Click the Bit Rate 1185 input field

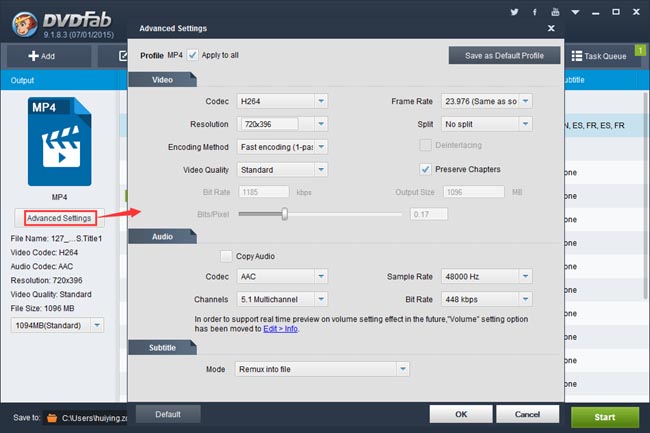(x=264, y=192)
